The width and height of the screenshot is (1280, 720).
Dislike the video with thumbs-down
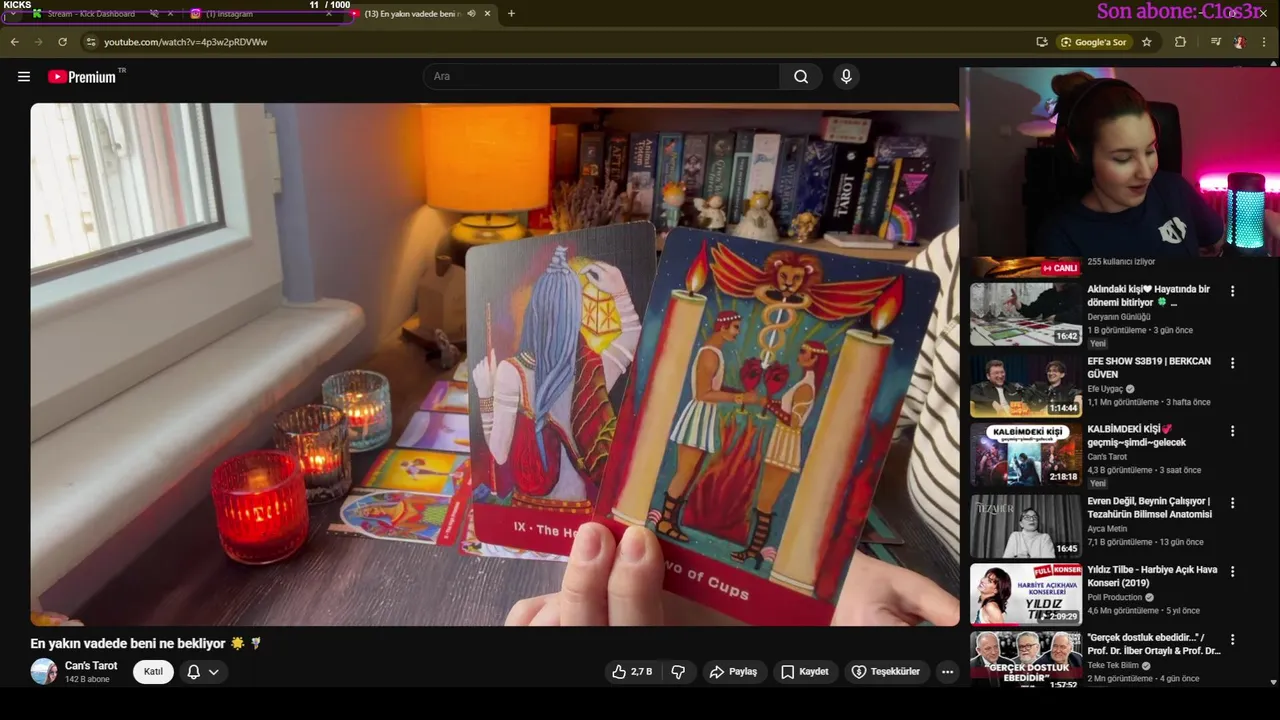click(x=678, y=672)
